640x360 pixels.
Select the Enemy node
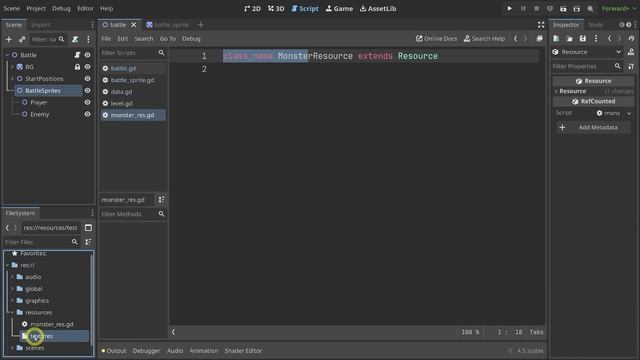[40, 114]
